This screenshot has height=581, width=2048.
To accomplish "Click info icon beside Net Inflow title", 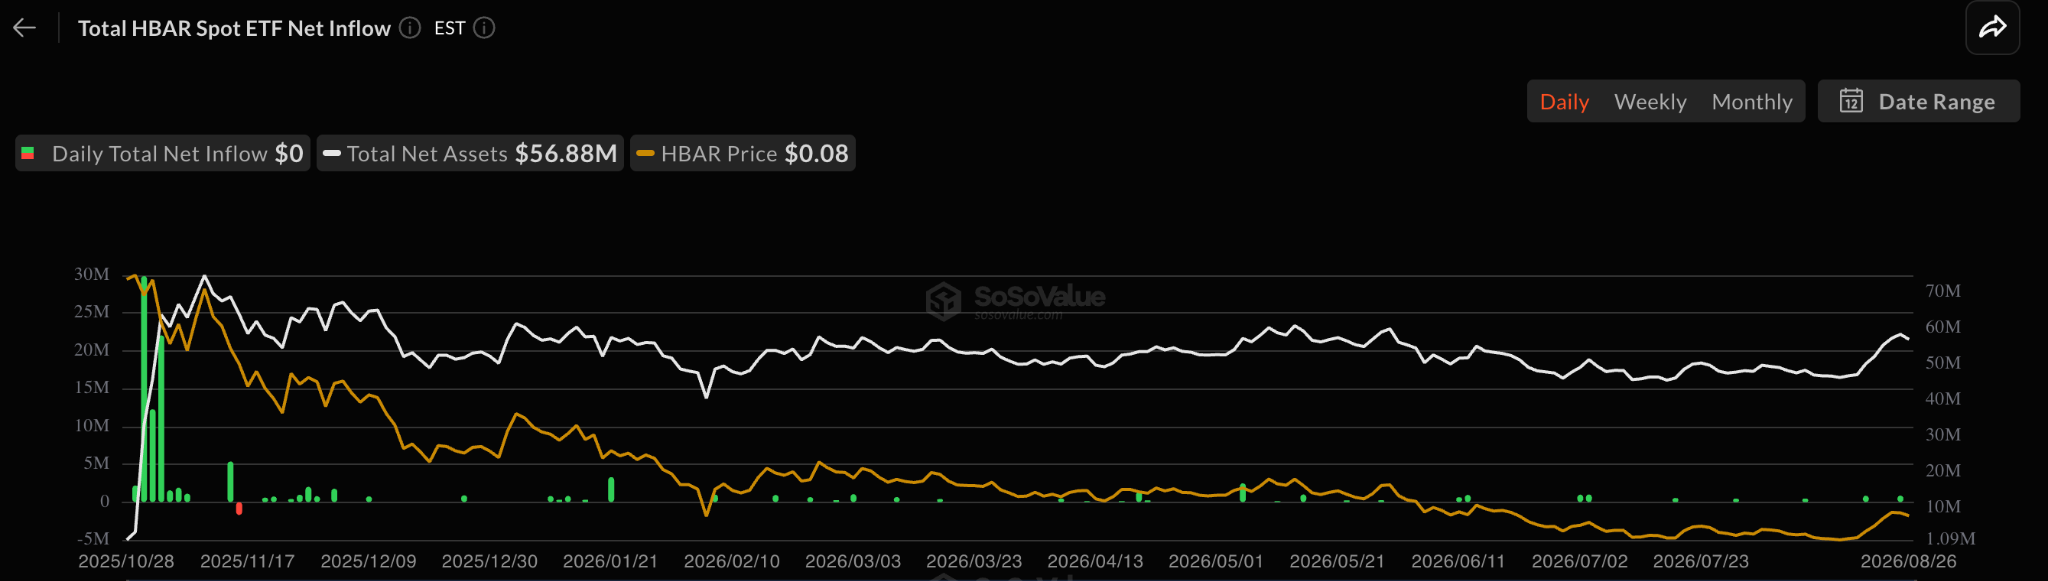I will pyautogui.click(x=410, y=28).
